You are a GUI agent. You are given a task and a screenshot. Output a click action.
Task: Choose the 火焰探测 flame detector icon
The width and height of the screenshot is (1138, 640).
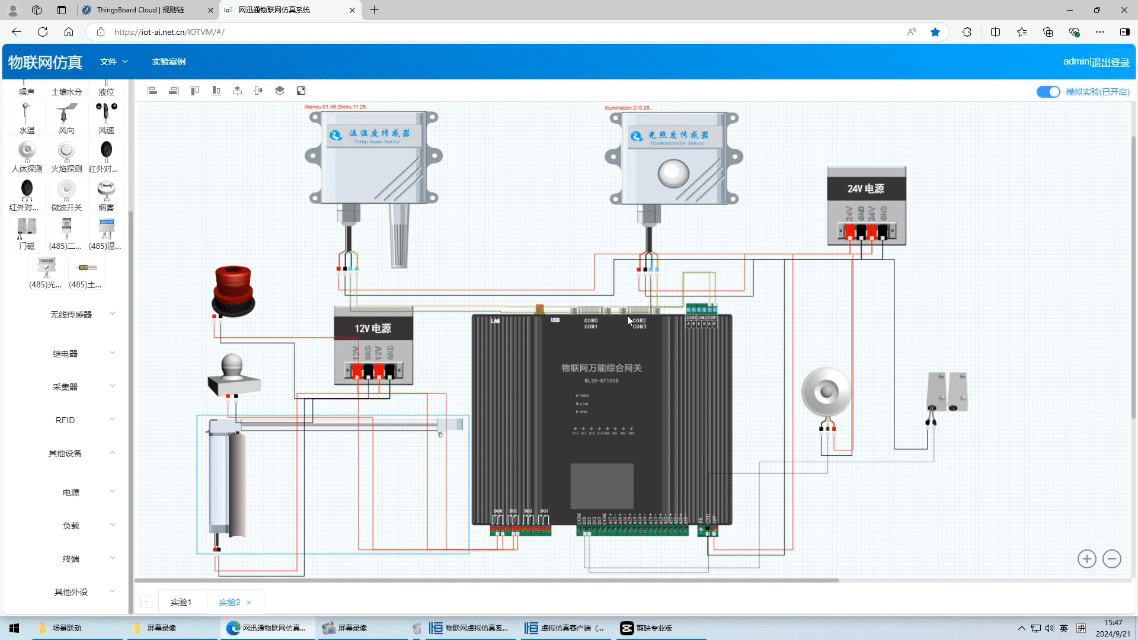[66, 154]
